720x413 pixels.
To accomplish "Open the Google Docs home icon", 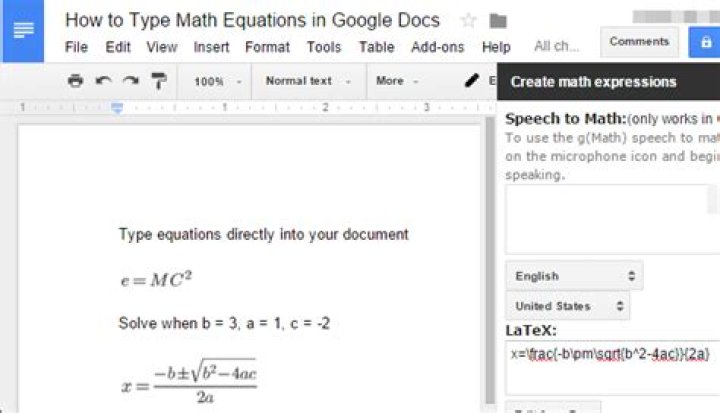I will 23,31.
